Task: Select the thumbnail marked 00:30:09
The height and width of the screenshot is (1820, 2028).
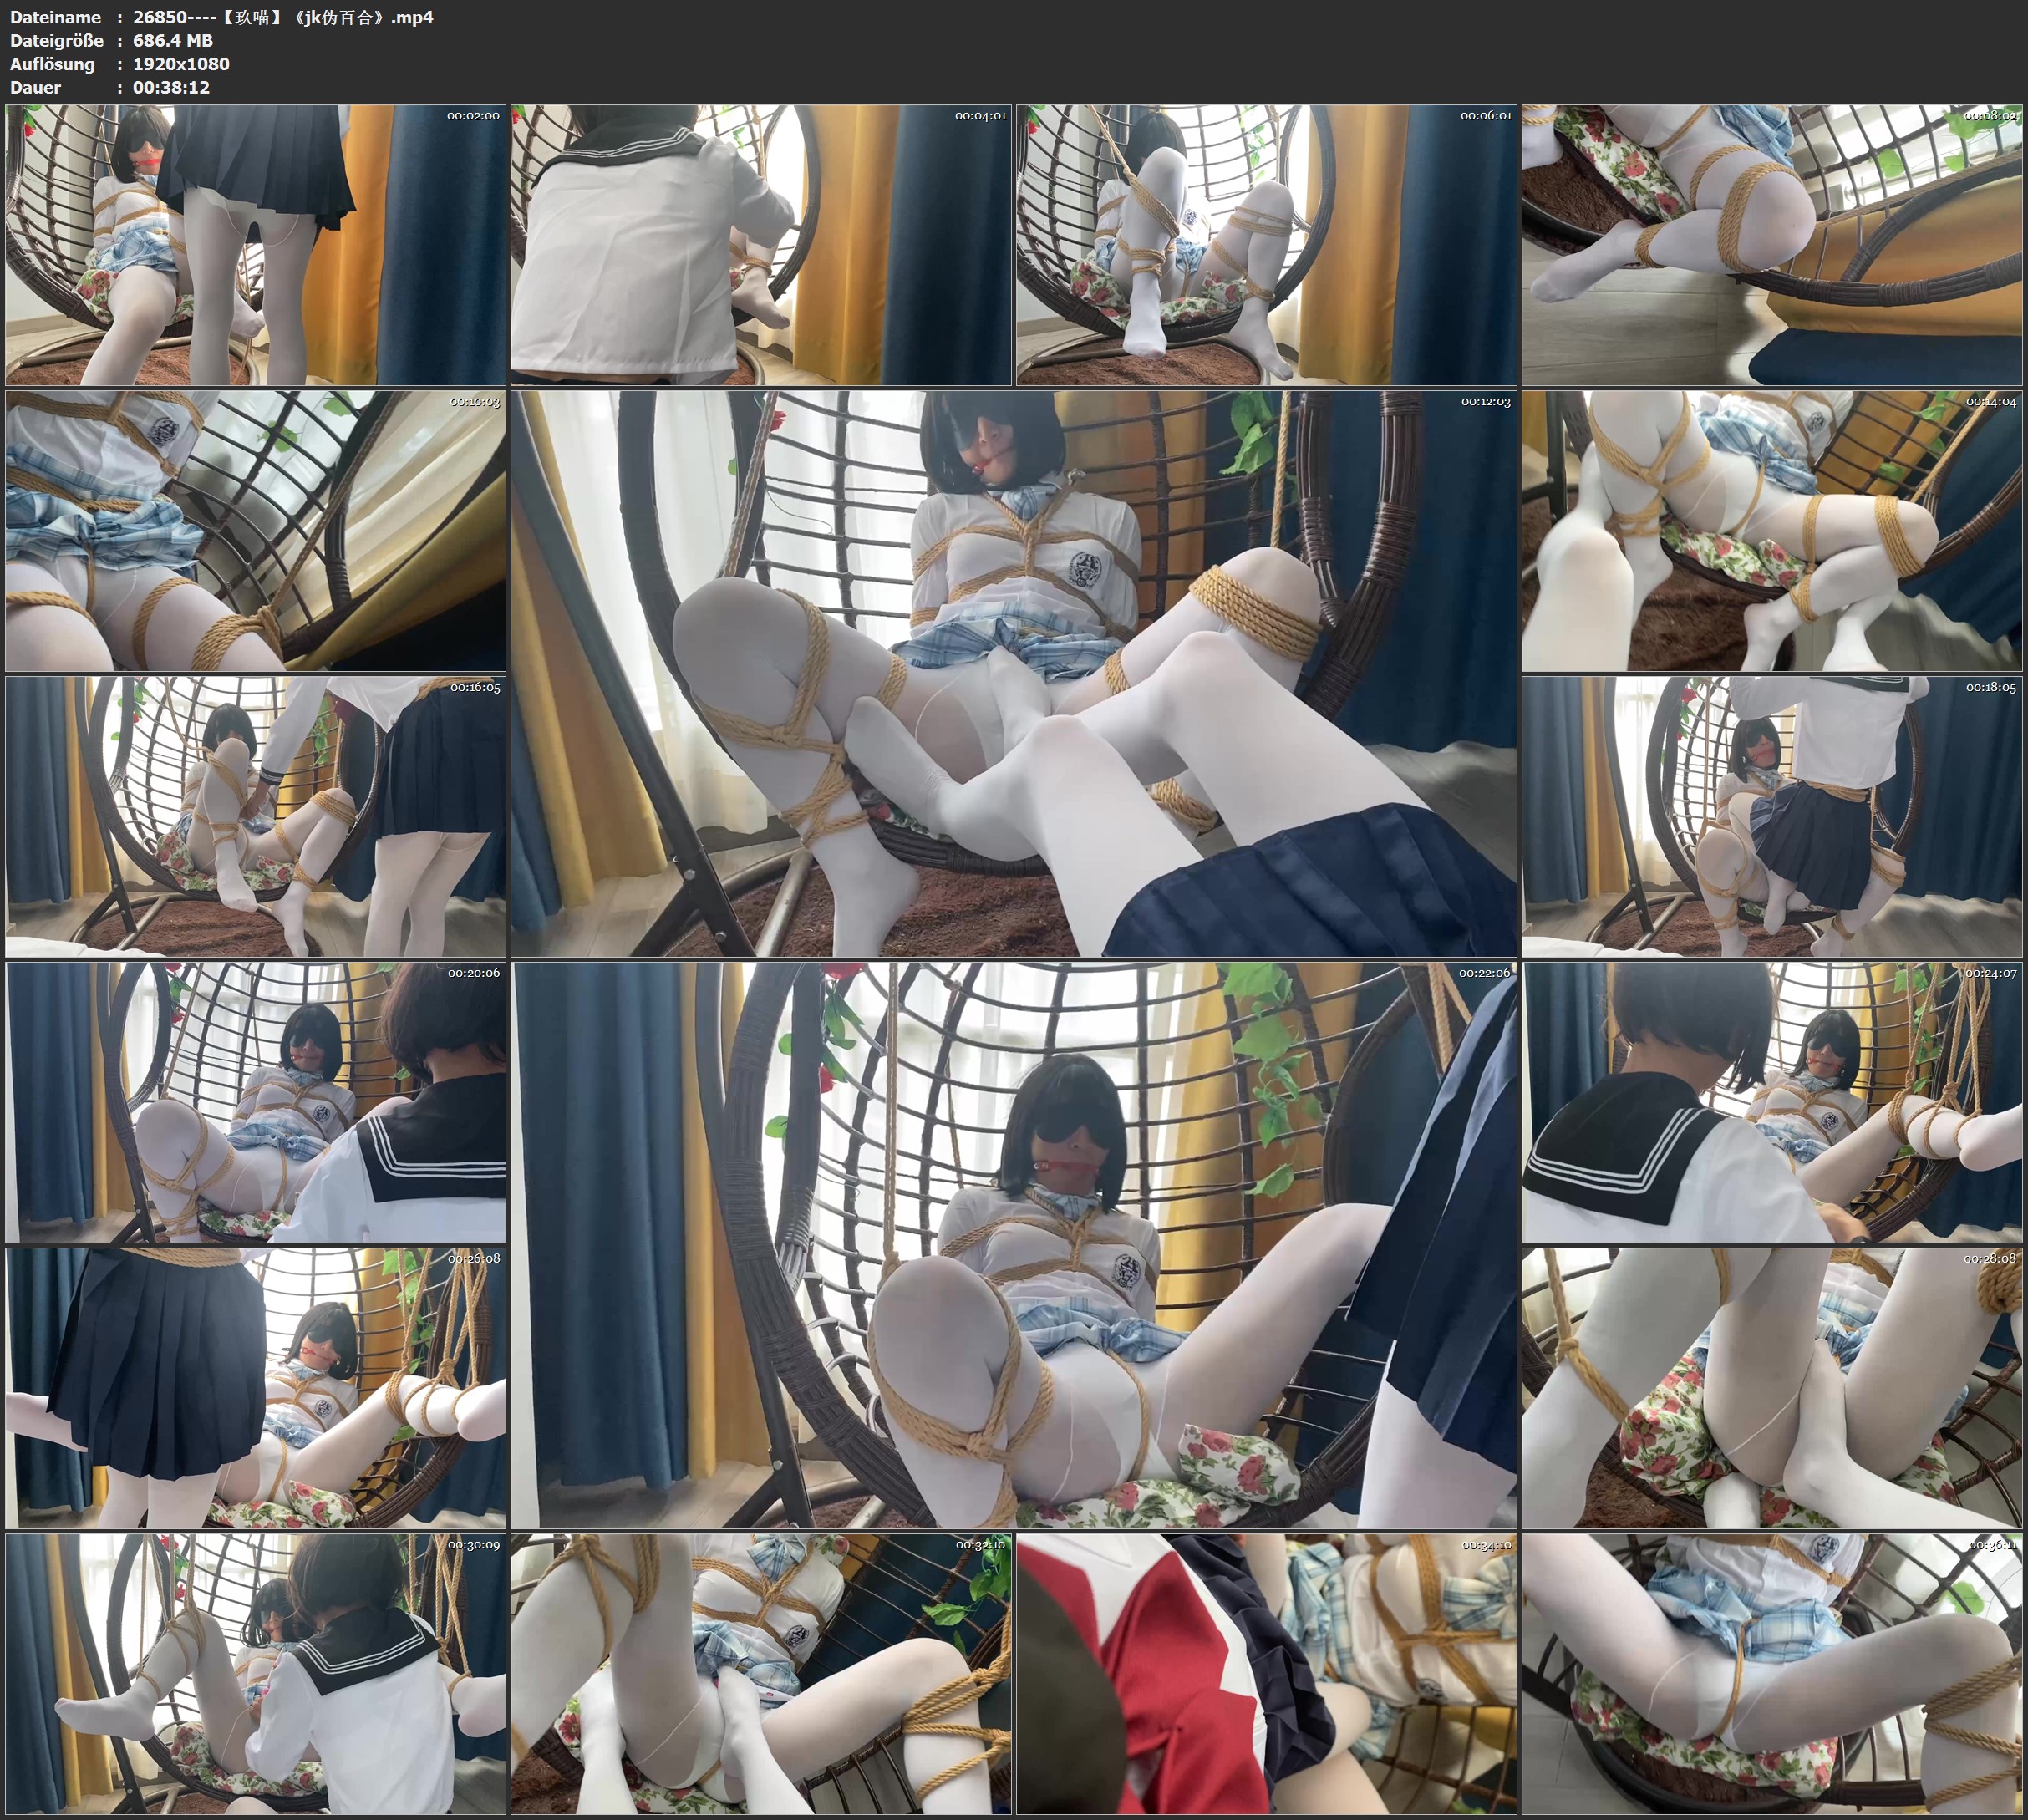Action: [x=255, y=1674]
